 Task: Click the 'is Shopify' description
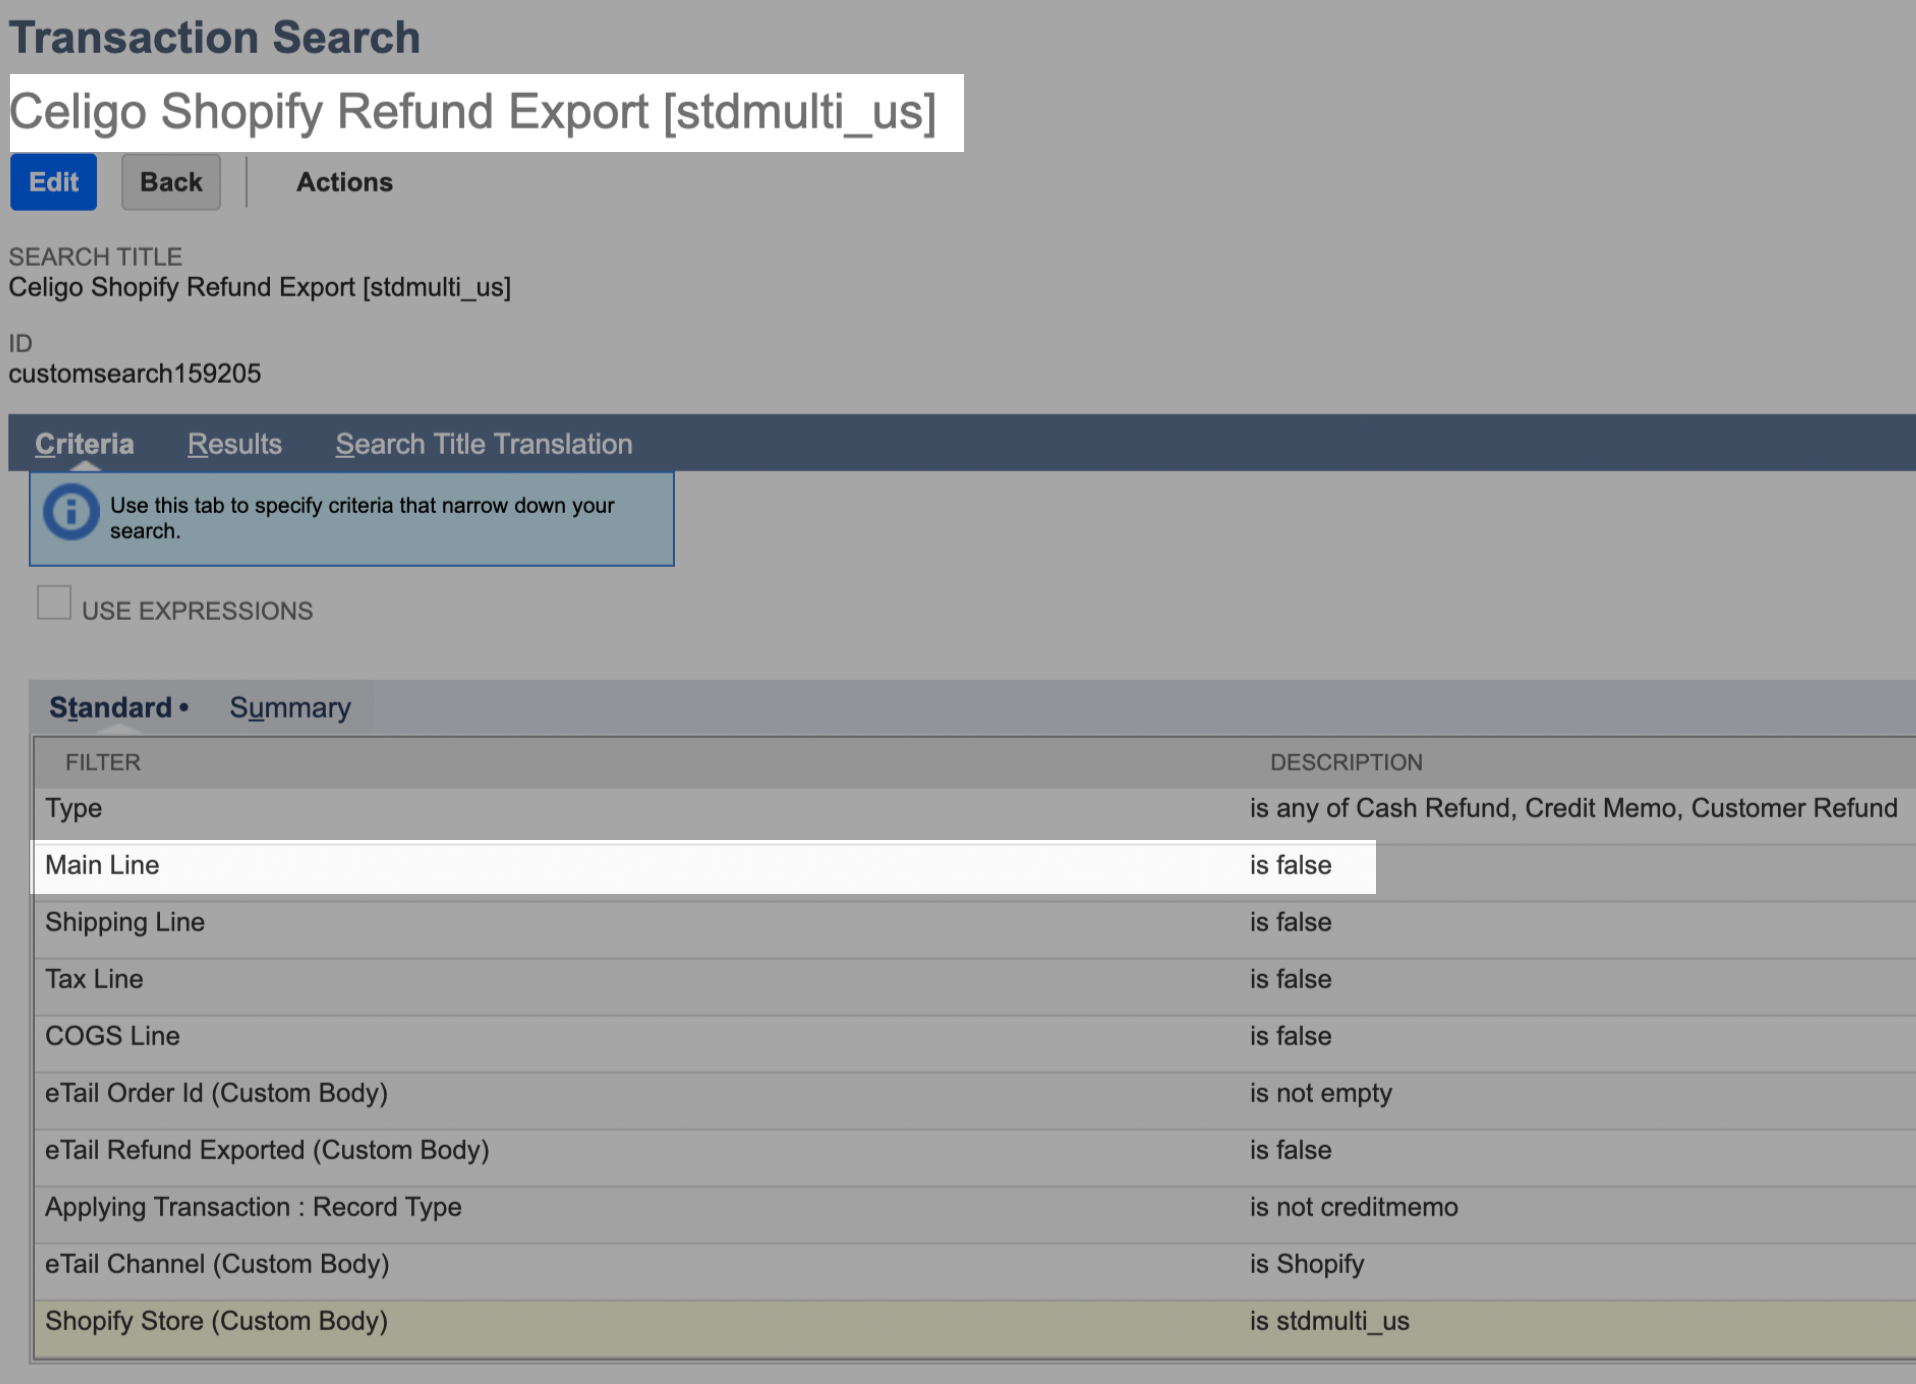[1306, 1265]
